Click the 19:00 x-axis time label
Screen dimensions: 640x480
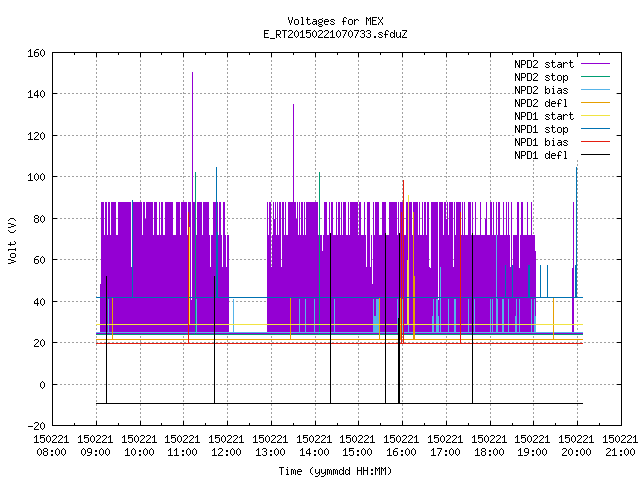532,452
